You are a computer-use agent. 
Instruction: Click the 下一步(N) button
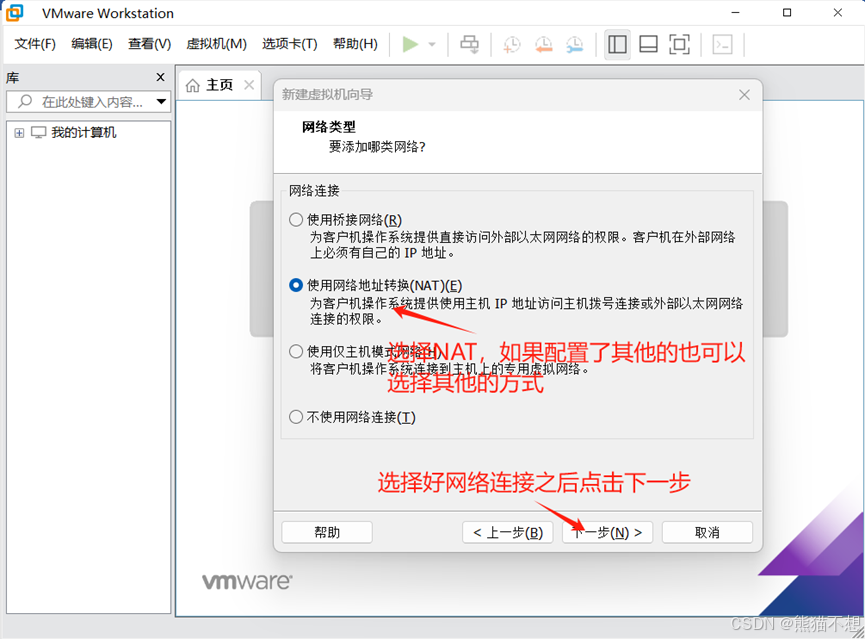tap(607, 532)
